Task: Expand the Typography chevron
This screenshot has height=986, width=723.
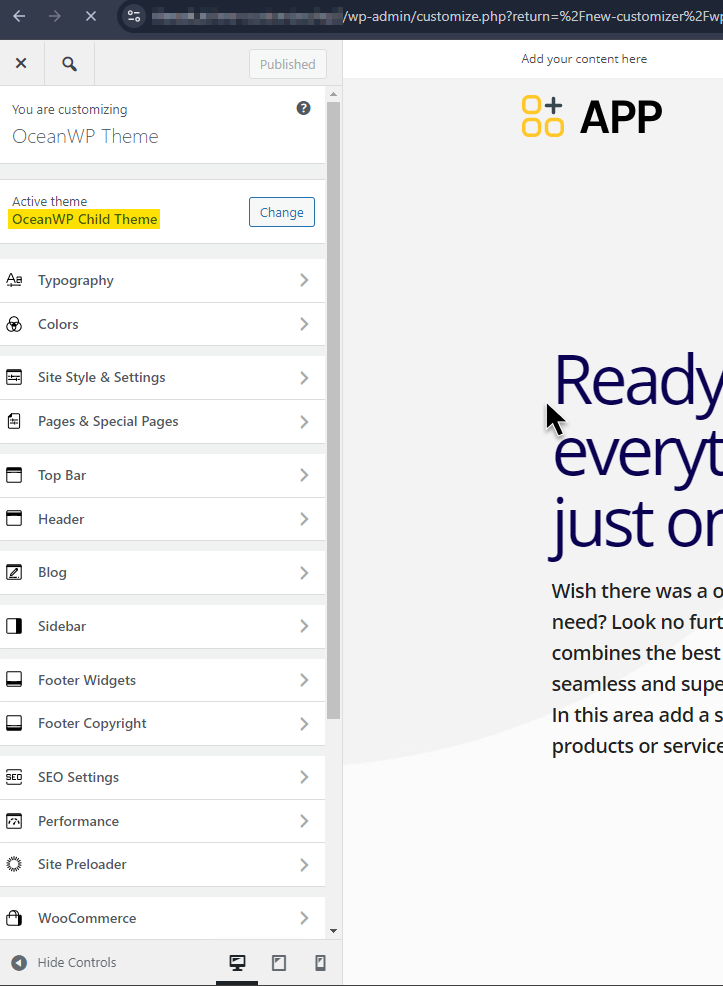Action: click(304, 280)
